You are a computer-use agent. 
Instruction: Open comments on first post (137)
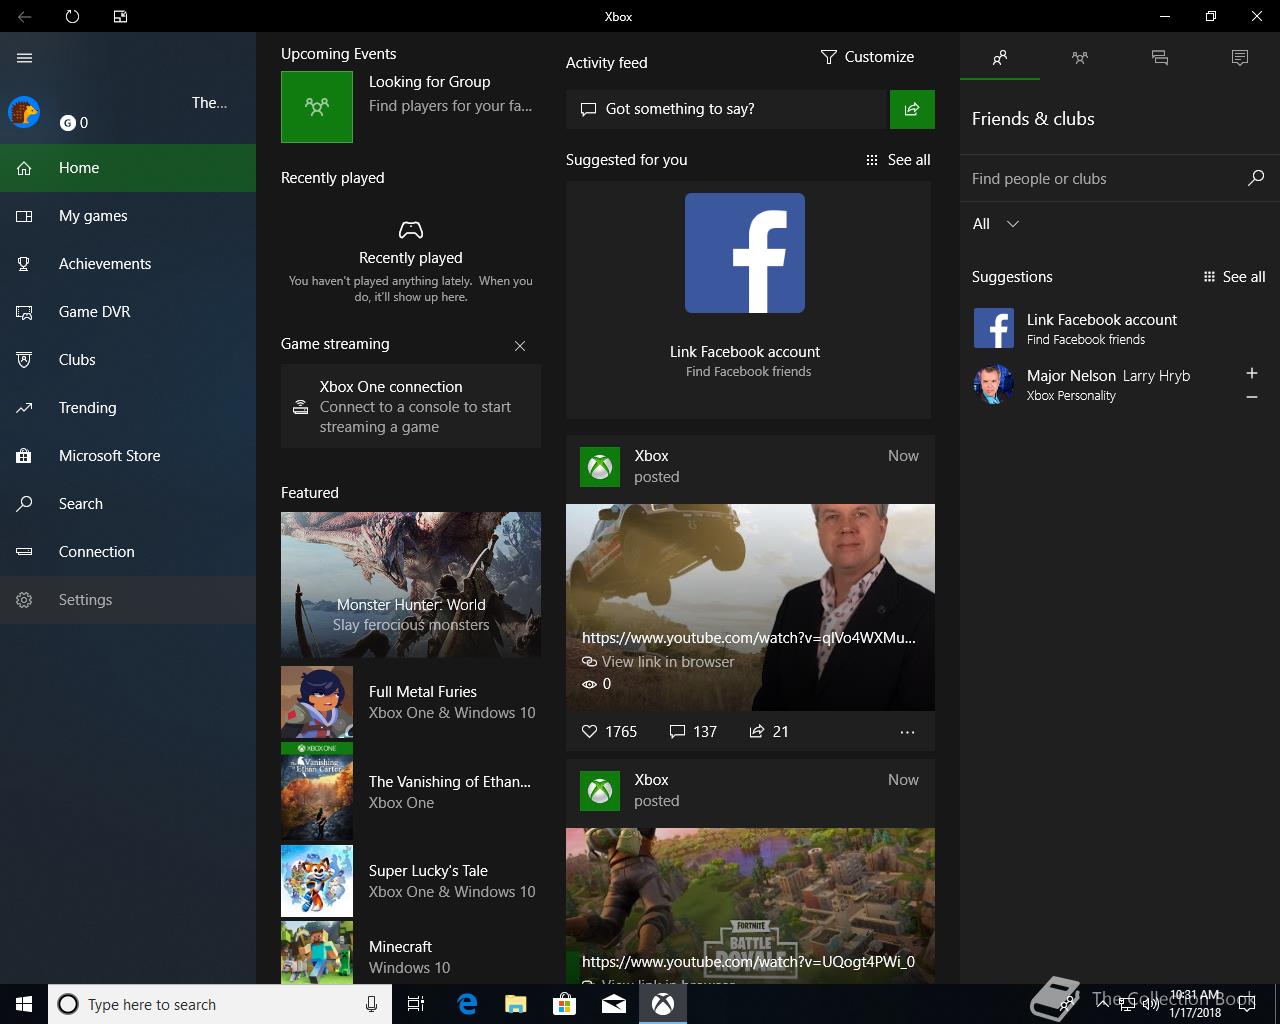pos(693,732)
